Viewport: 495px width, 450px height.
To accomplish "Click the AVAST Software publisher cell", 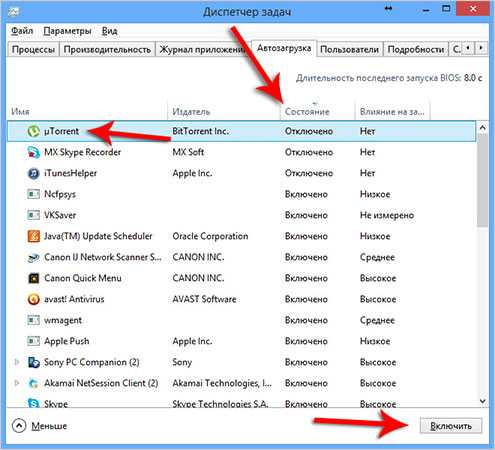I will point(204,299).
